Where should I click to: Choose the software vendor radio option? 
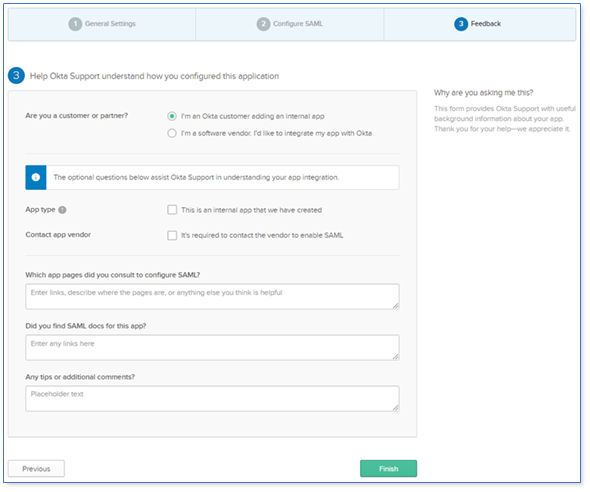click(x=172, y=133)
